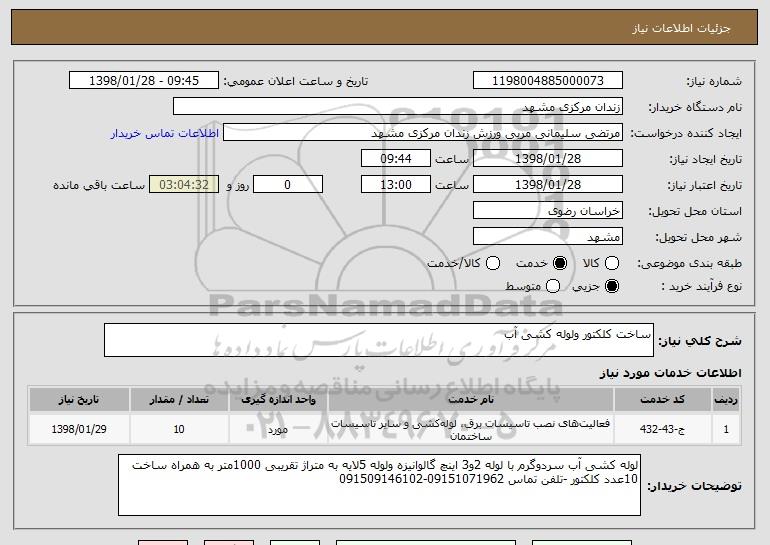
Task: Click the تاریخ ایجاد نیاز date field
Action: pyautogui.click(x=548, y=159)
